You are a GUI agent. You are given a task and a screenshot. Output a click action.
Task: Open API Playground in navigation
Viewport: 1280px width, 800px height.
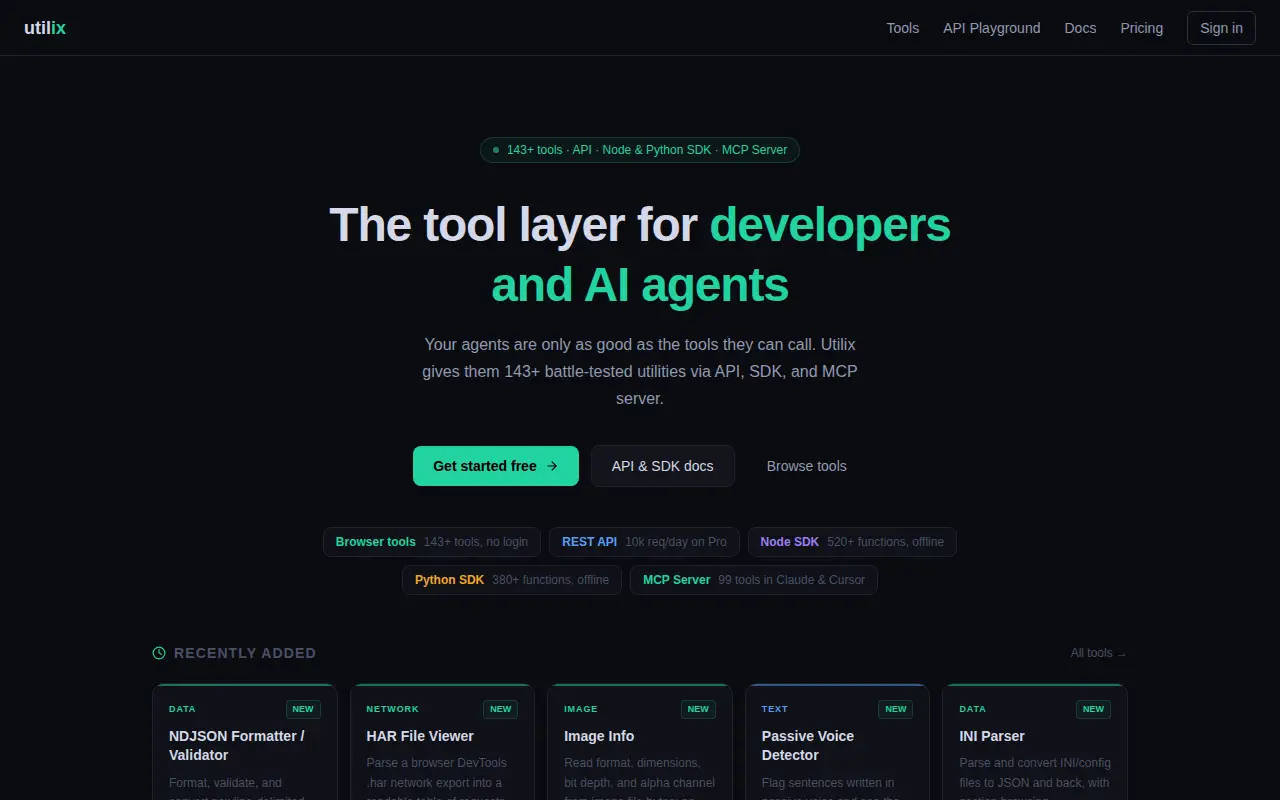point(991,28)
